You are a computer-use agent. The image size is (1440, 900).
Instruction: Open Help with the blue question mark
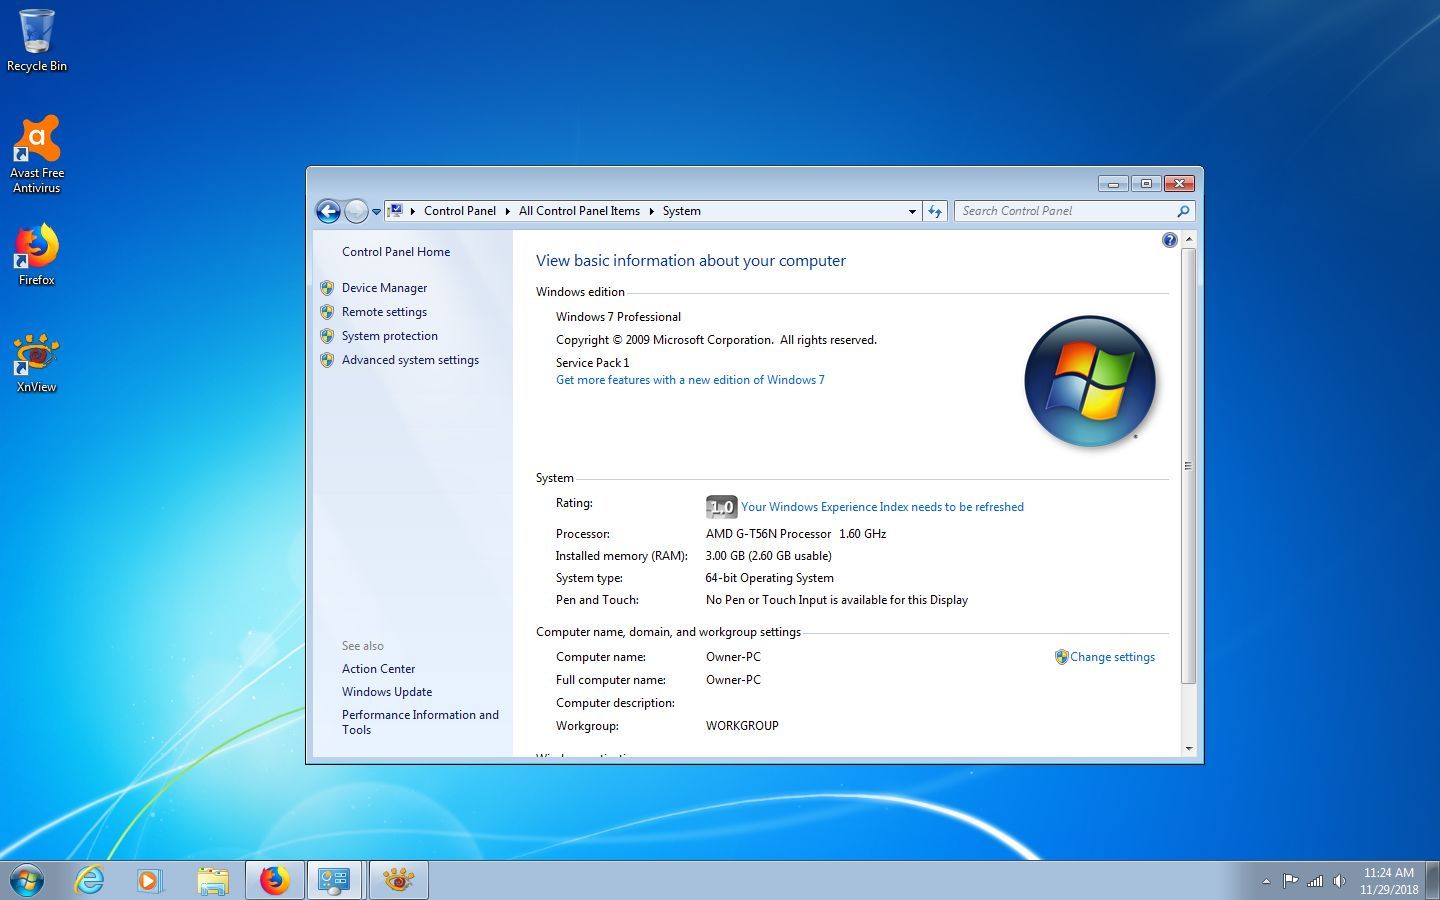click(x=1169, y=240)
